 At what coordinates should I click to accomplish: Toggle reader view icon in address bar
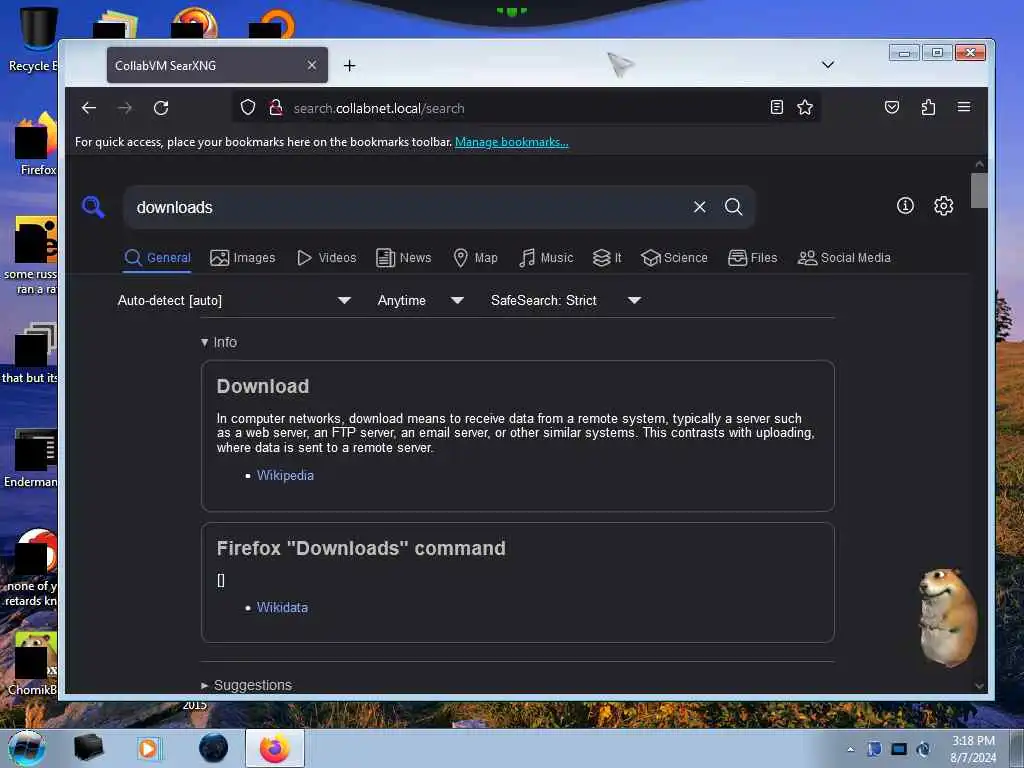click(x=776, y=107)
